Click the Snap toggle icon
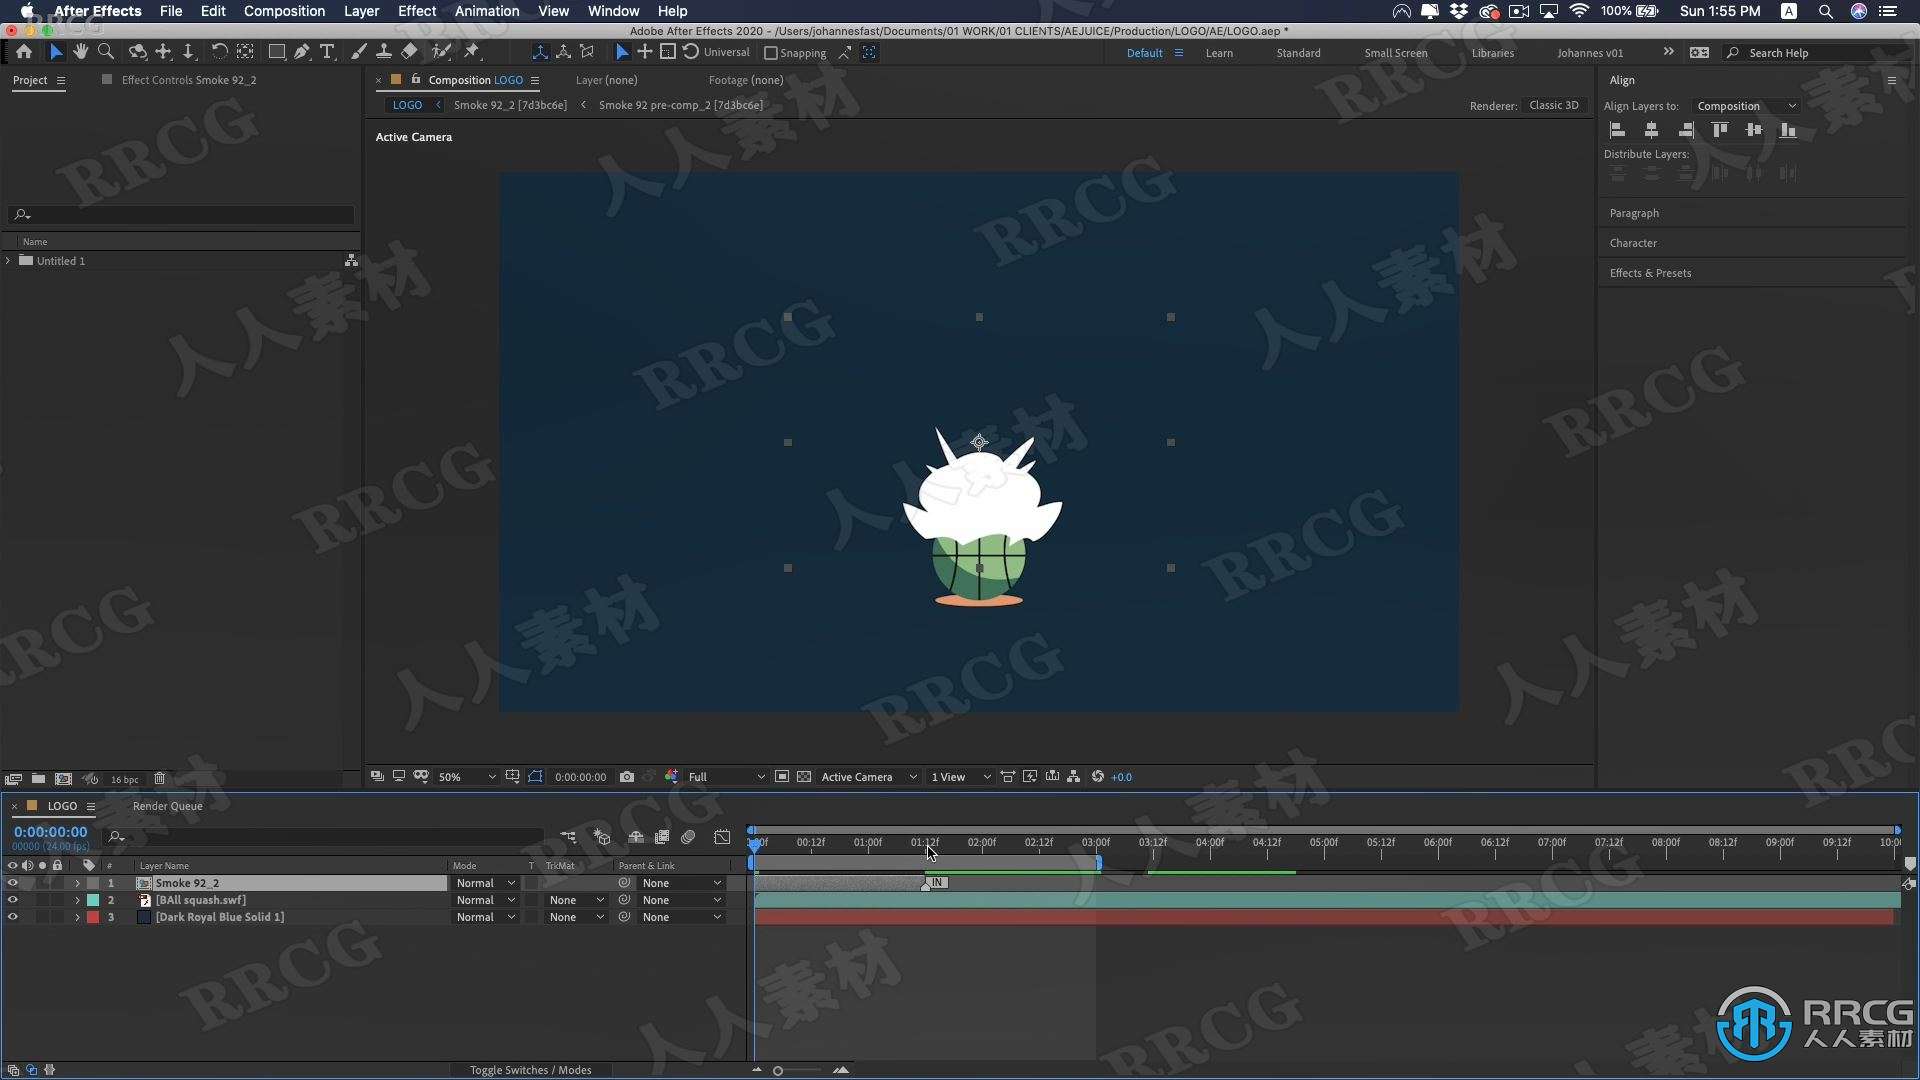 tap(770, 53)
